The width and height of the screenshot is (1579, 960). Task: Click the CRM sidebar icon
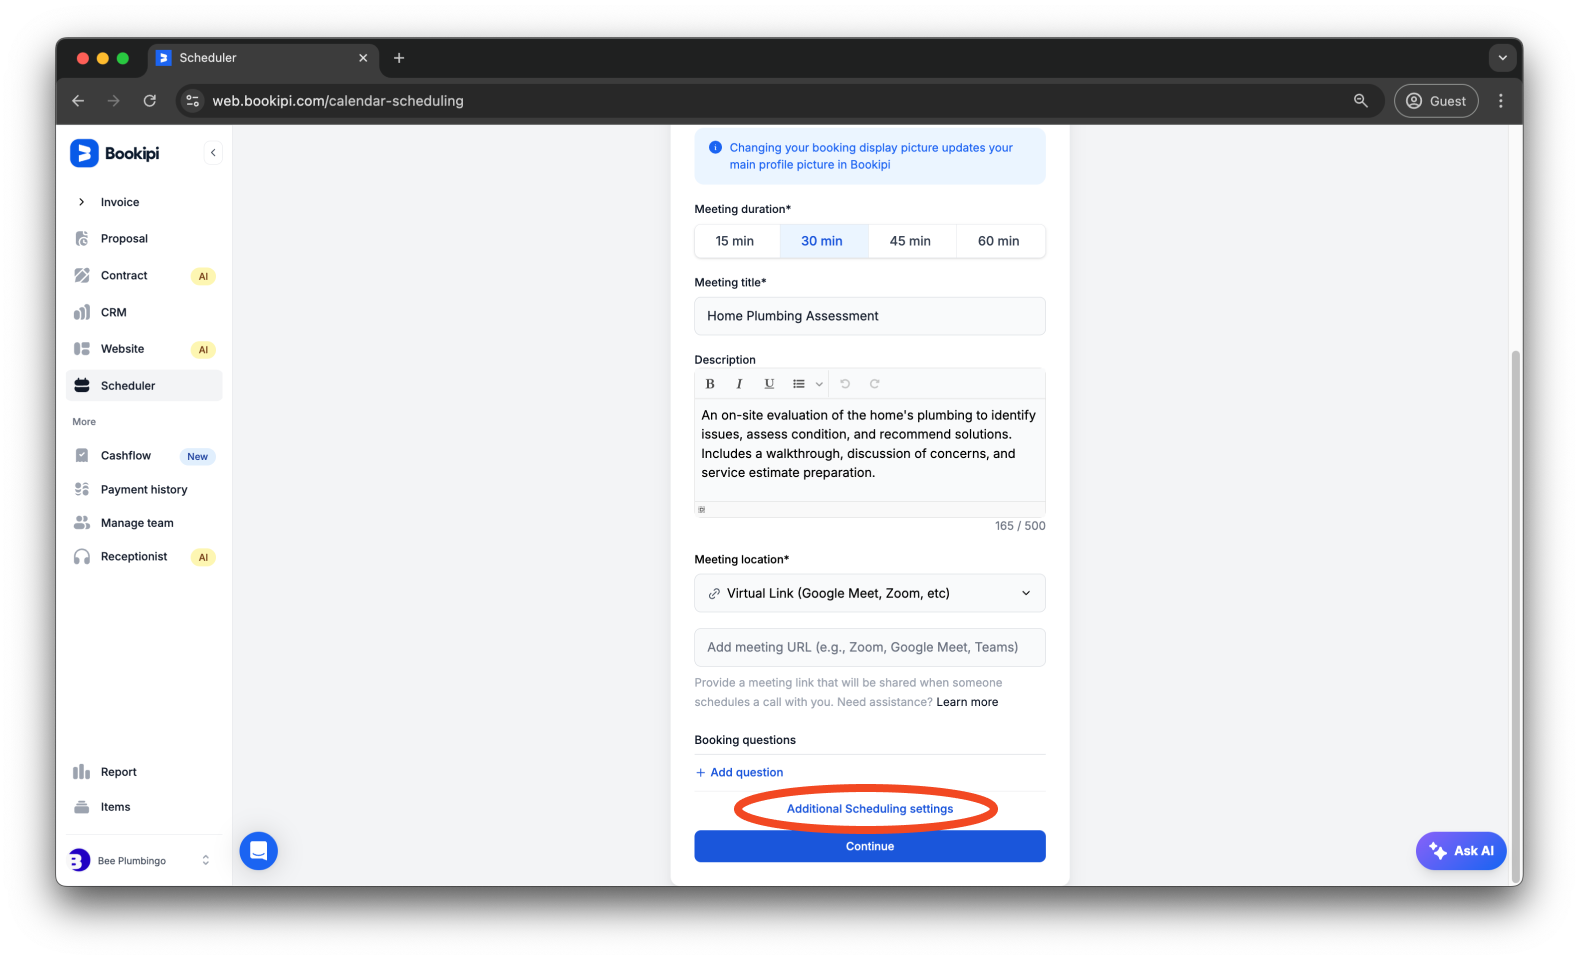tap(82, 313)
